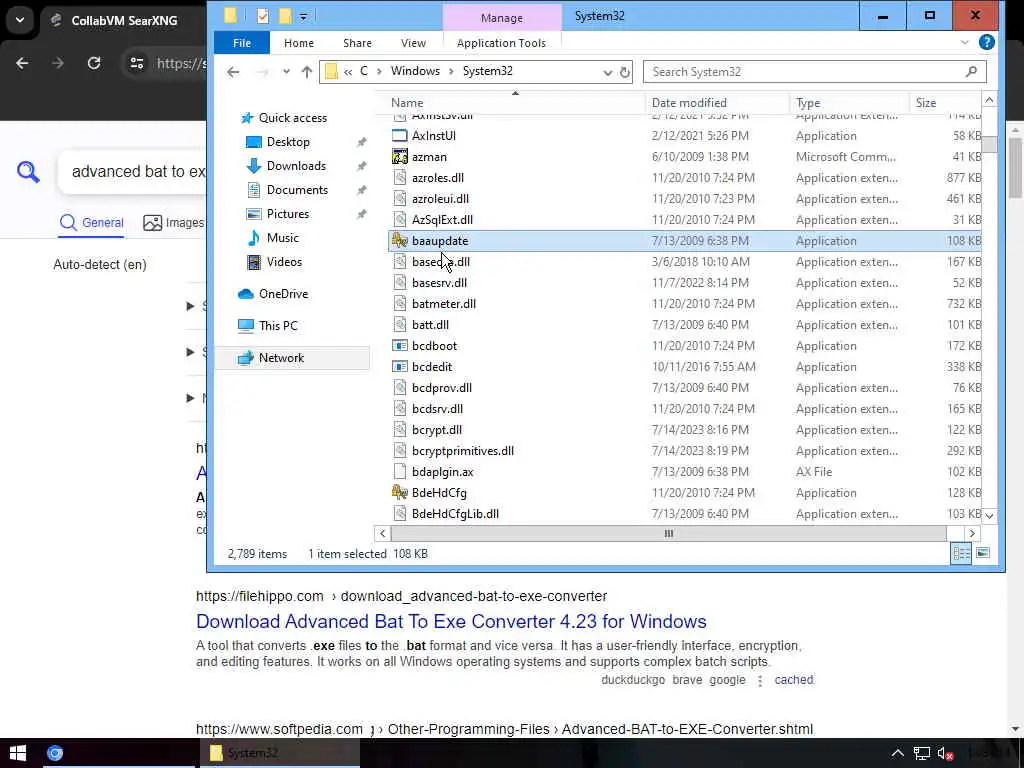Open the address bar history dropdown
Image resolution: width=1024 pixels, height=768 pixels.
(607, 72)
